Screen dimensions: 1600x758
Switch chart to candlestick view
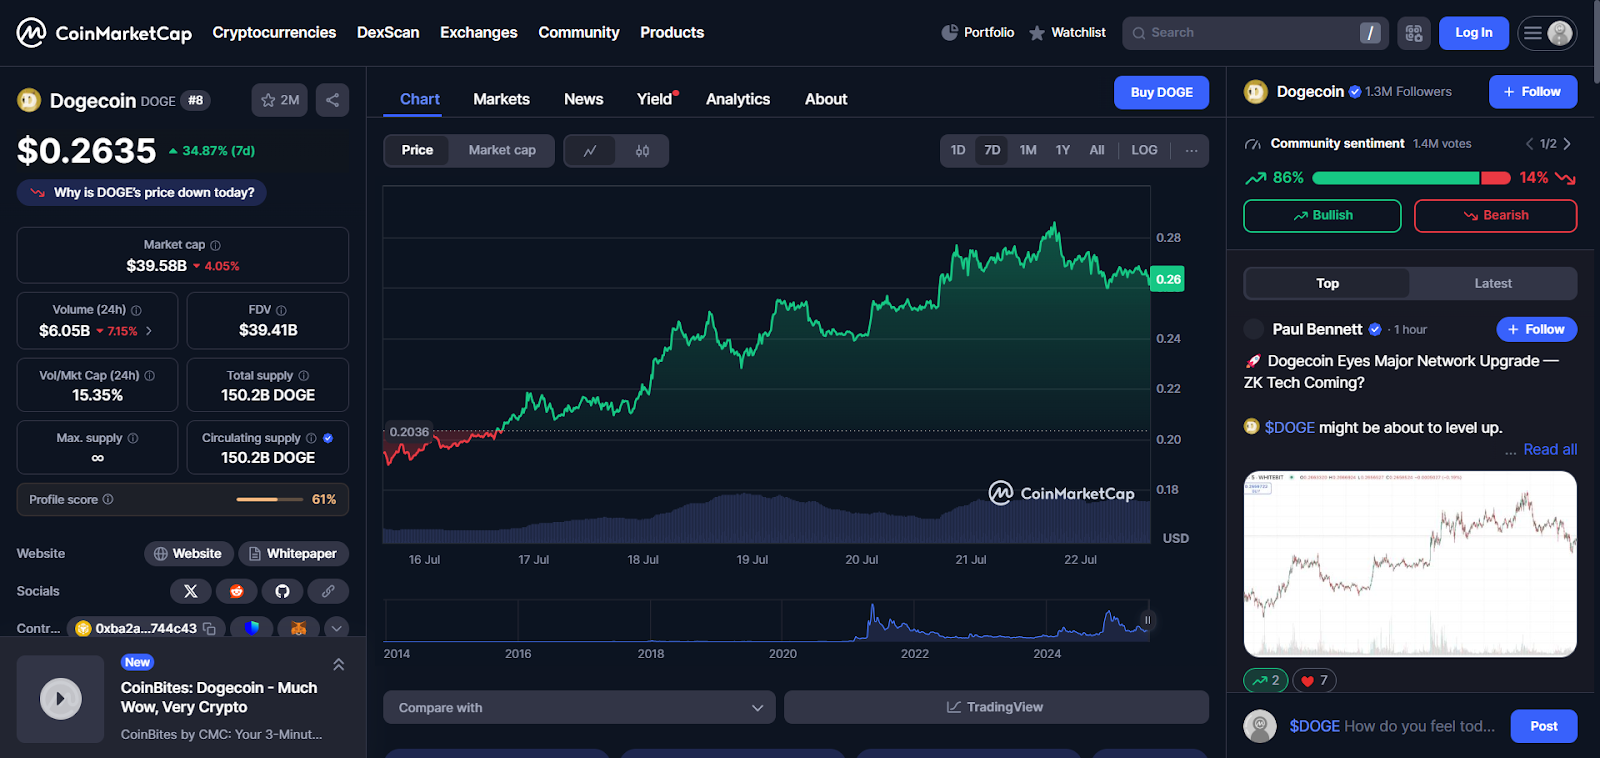pos(642,151)
